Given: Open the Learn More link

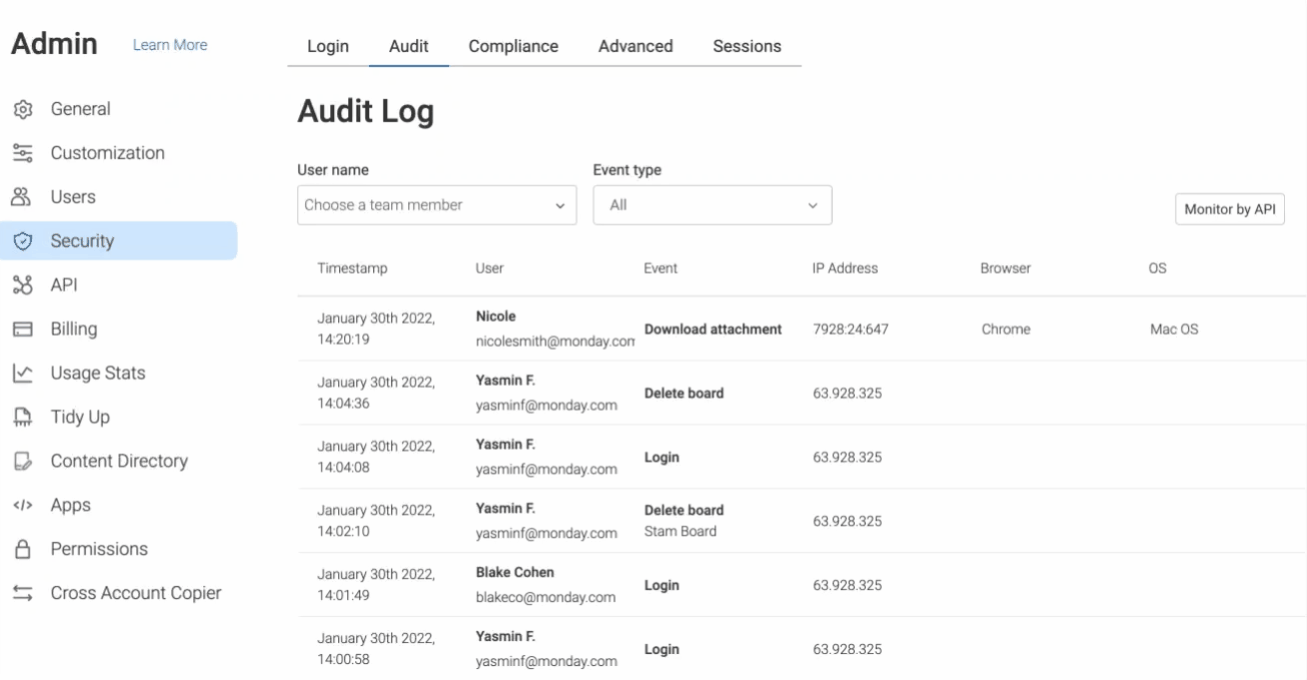Looking at the screenshot, I should pyautogui.click(x=169, y=45).
